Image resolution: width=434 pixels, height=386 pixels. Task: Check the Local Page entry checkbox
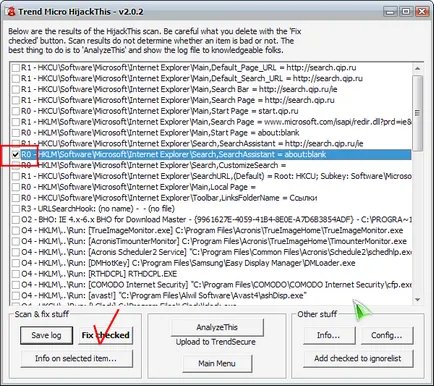[x=16, y=187]
